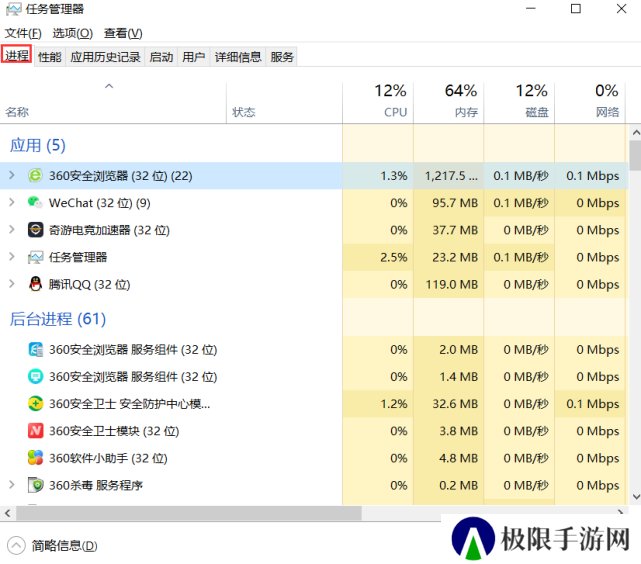Maximize the Task Manager window
This screenshot has height=564, width=641.
[x=576, y=9]
